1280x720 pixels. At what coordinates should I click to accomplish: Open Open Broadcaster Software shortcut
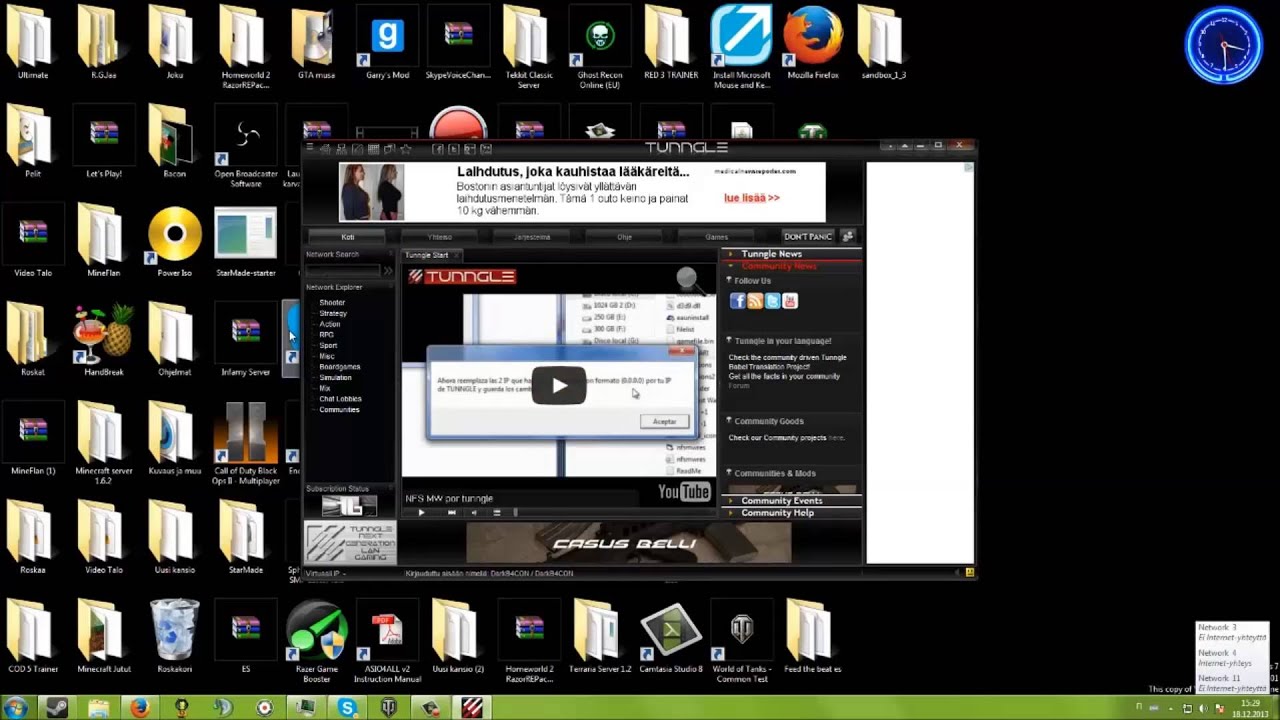pos(245,147)
